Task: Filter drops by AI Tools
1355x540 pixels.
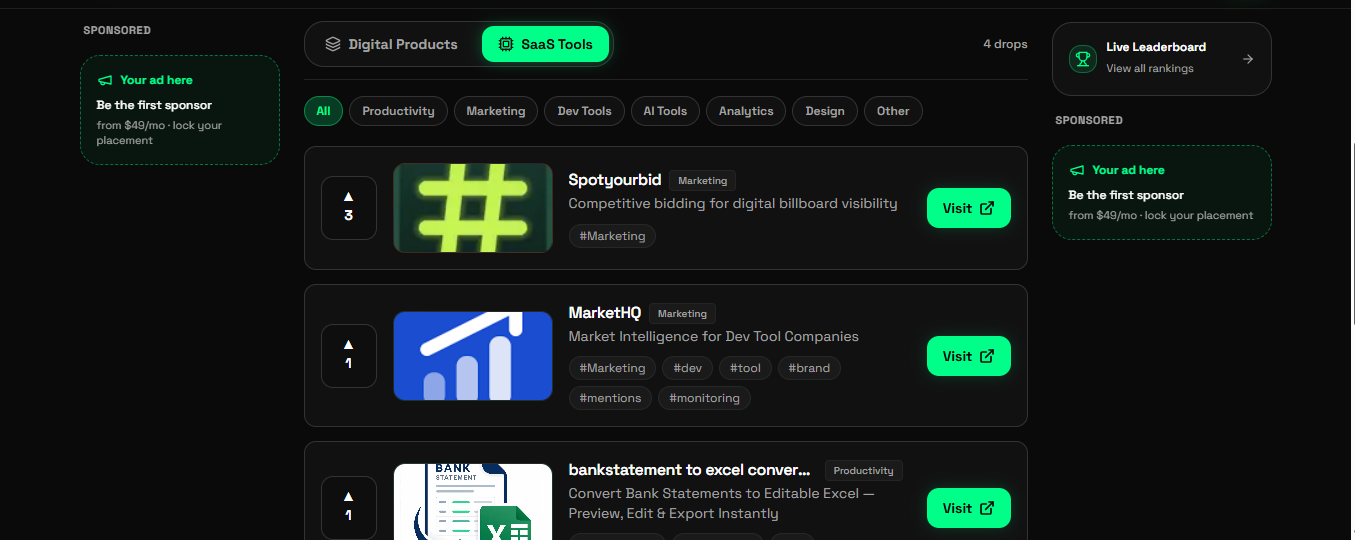Action: click(665, 111)
